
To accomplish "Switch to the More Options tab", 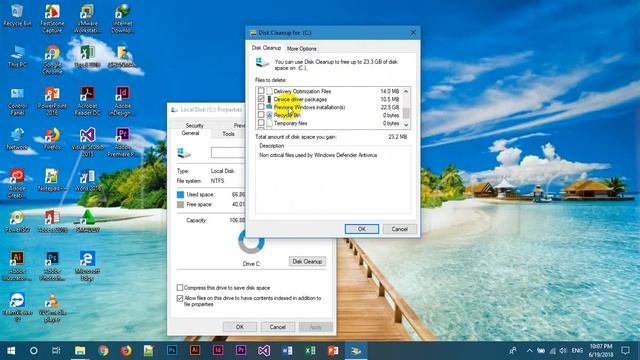I will click(302, 49).
